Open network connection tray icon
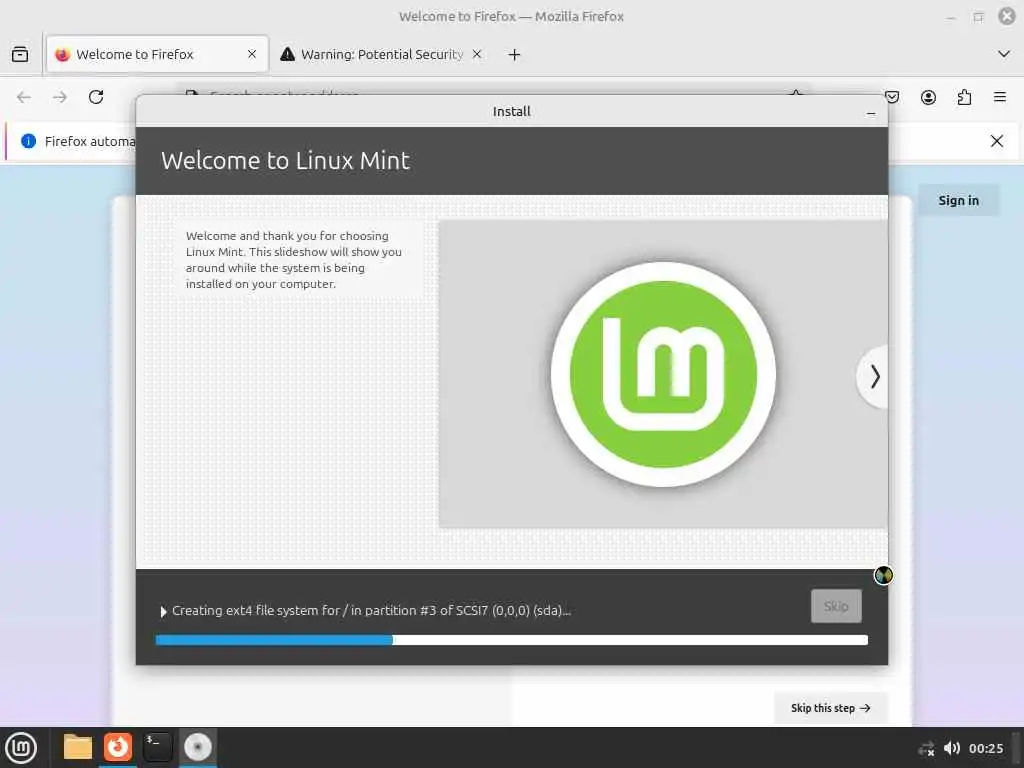The width and height of the screenshot is (1024, 768). coord(926,748)
